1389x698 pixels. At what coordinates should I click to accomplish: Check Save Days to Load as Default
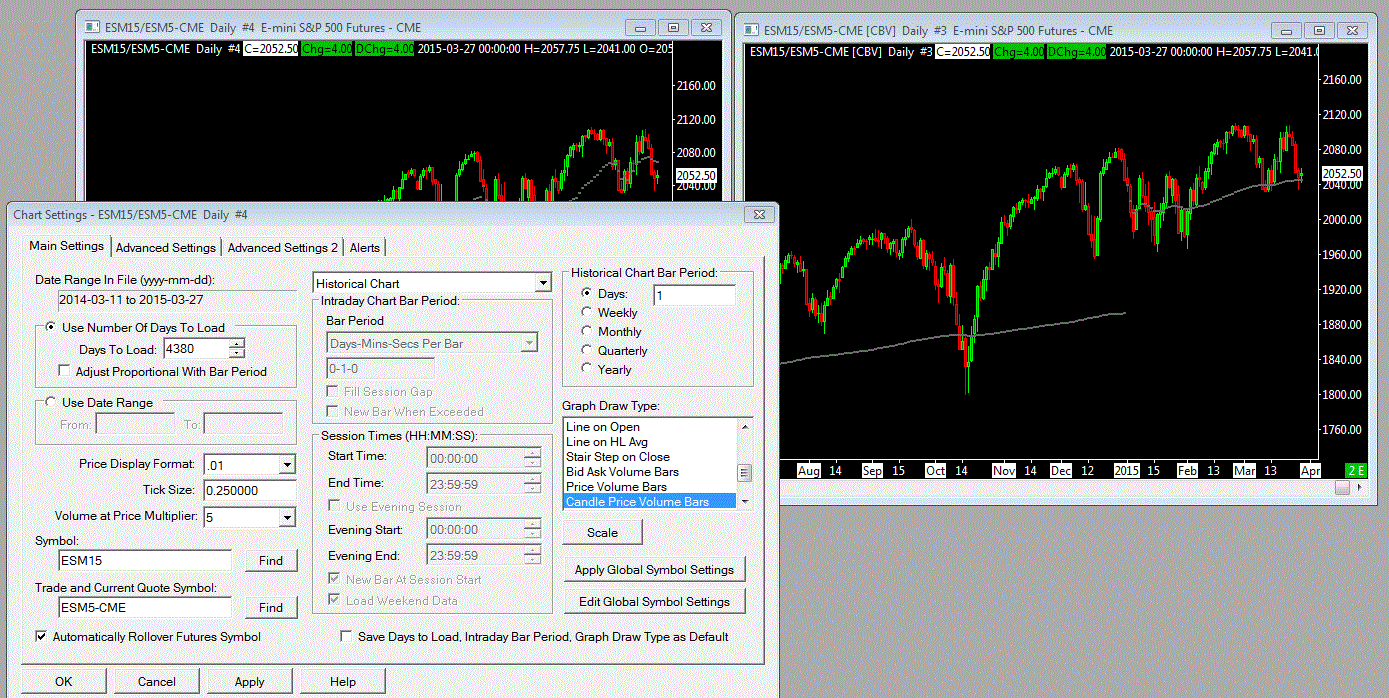pos(535,636)
